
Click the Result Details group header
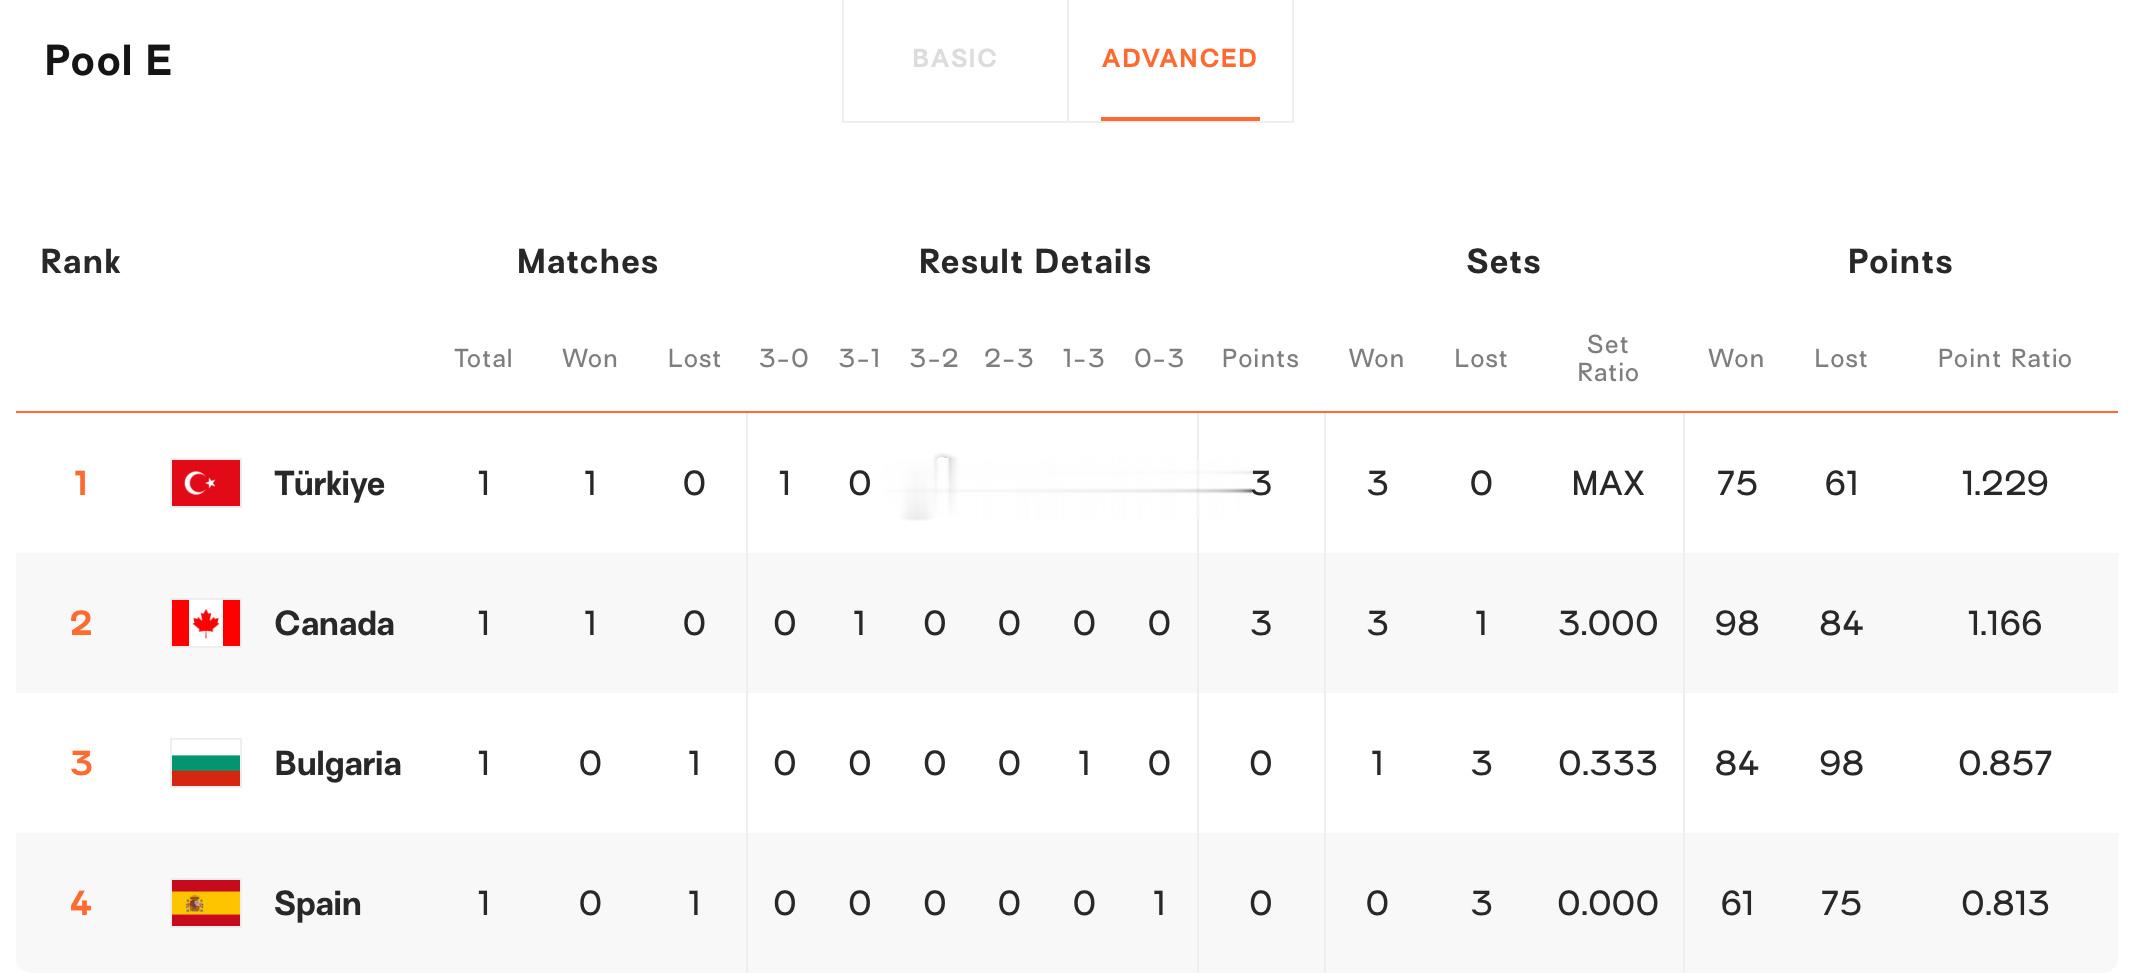point(1035,262)
